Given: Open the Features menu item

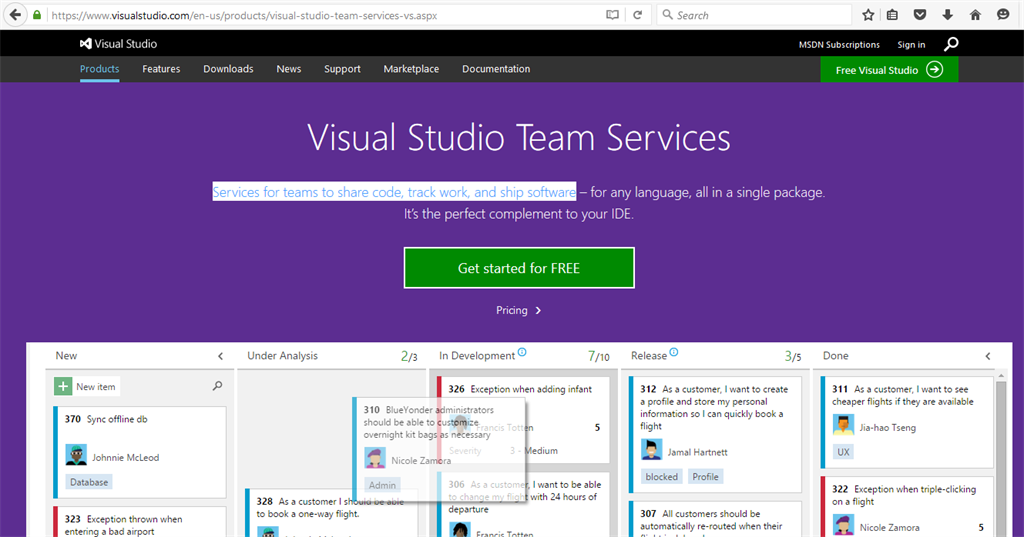Looking at the screenshot, I should [x=161, y=69].
